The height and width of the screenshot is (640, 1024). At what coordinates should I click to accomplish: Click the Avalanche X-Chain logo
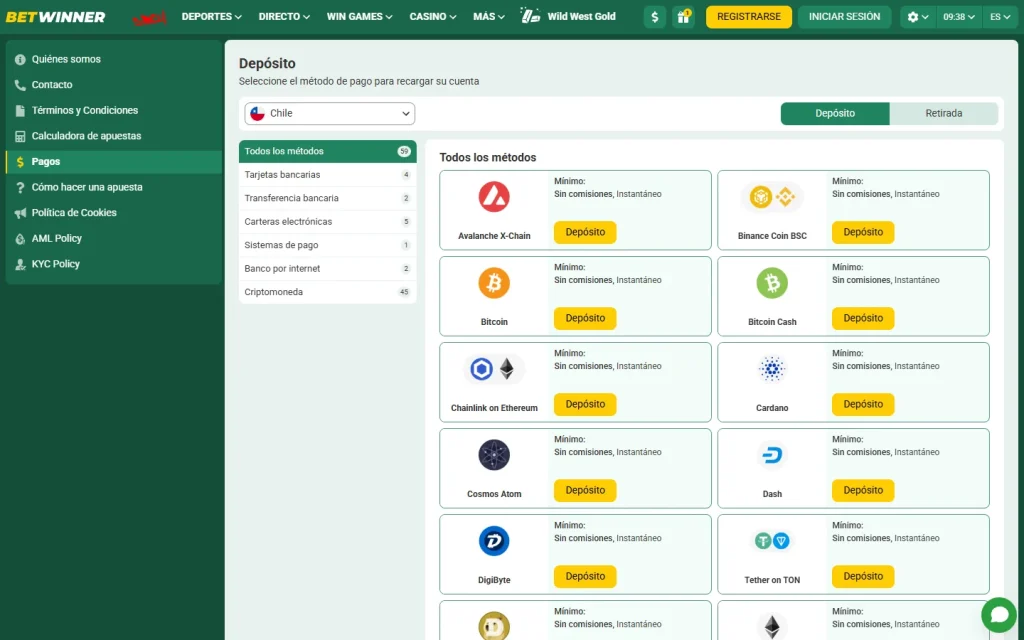494,197
